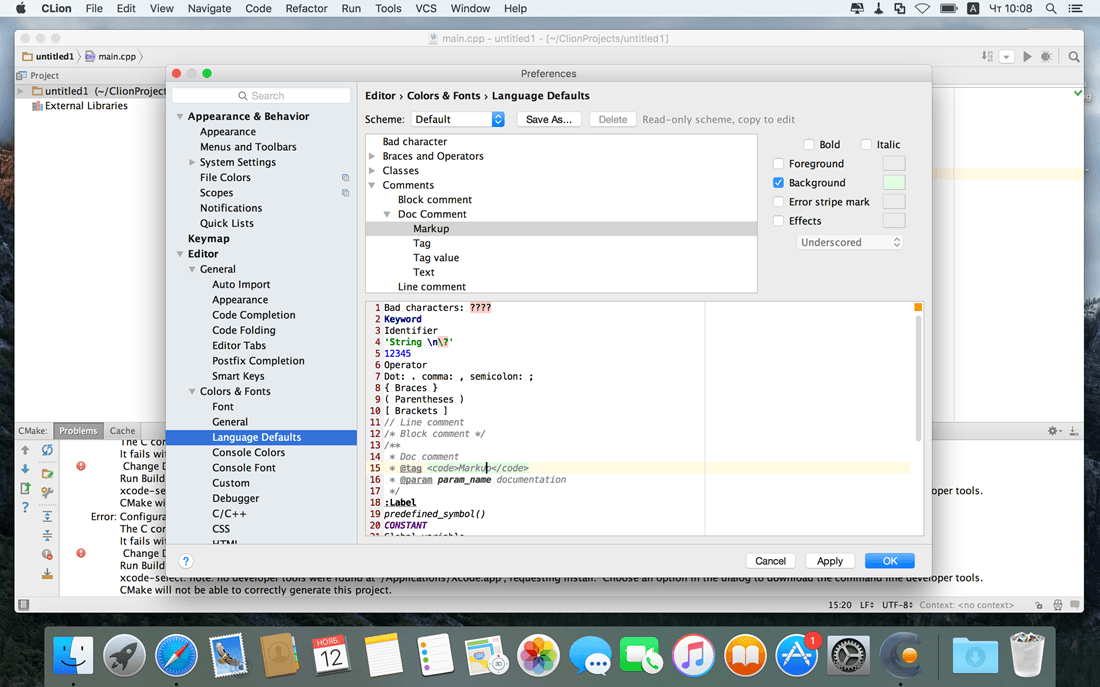Click the blue question mark in CMake panel
Image resolution: width=1100 pixels, height=687 pixels.
click(25, 507)
